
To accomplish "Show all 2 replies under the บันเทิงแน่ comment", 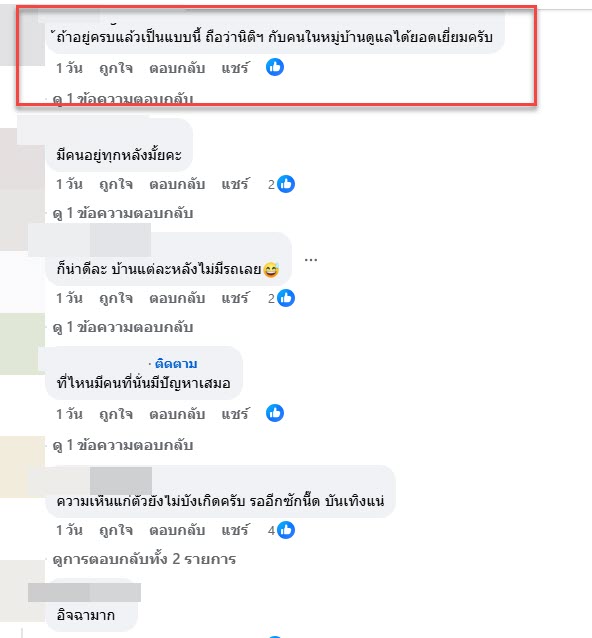I will pyautogui.click(x=144, y=559).
